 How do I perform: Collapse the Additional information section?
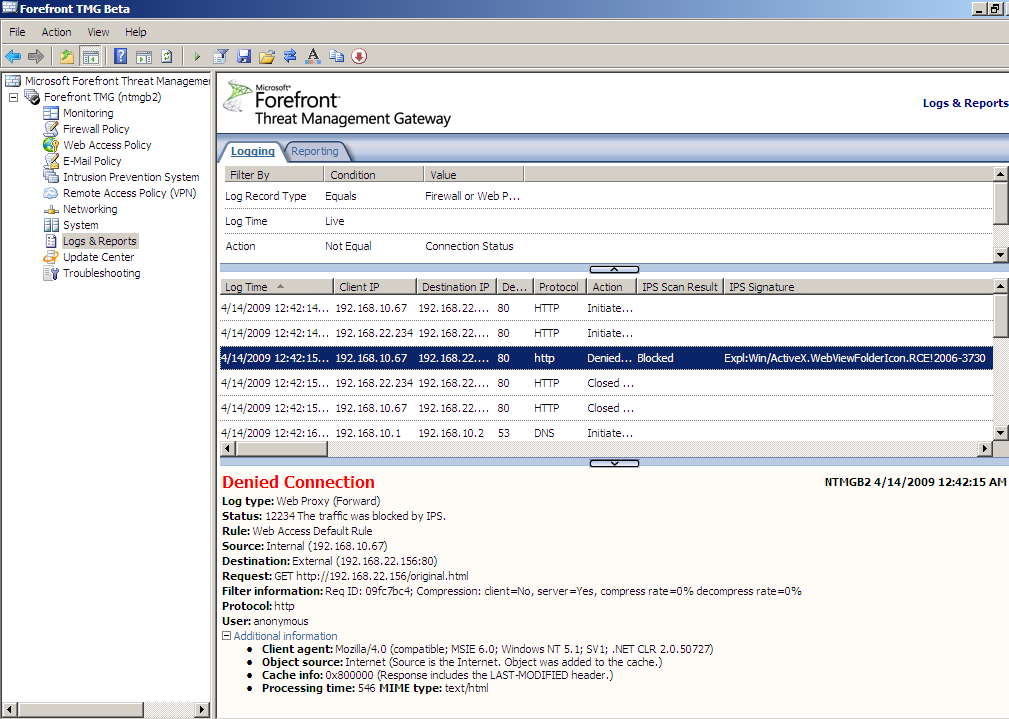[x=227, y=635]
